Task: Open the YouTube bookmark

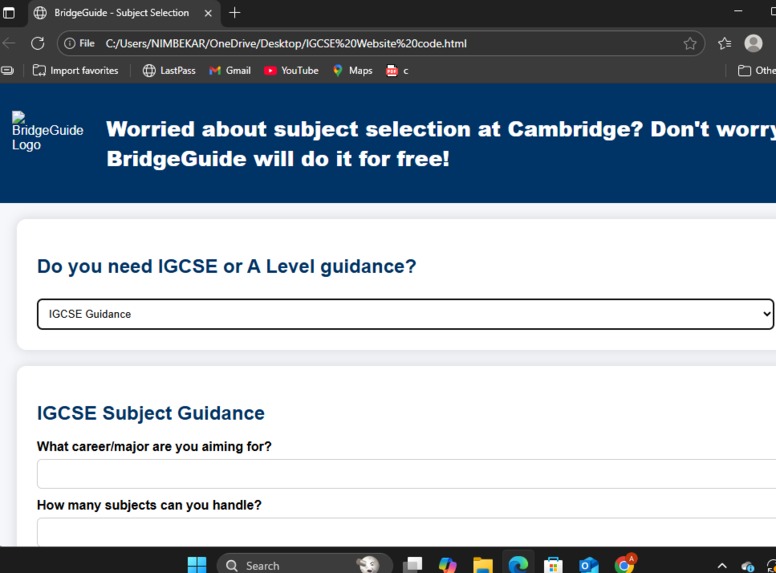Action: tap(291, 71)
